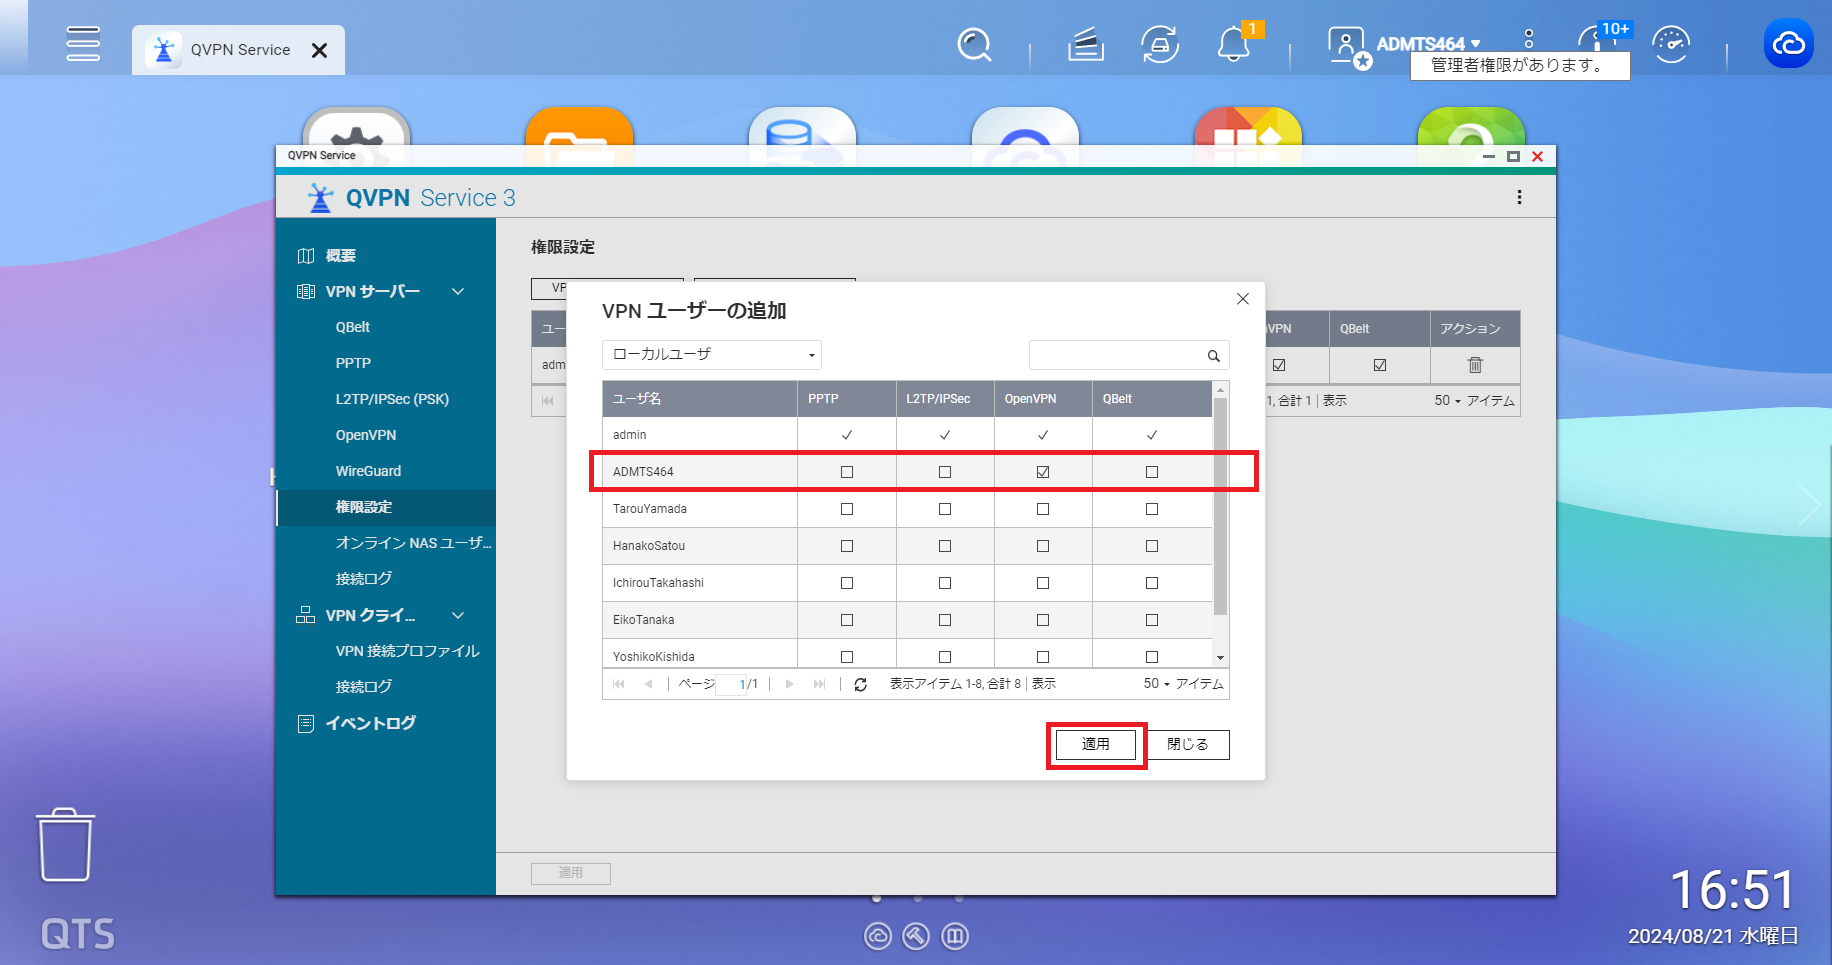
Task: Open the three-dot more options in top bar
Action: pyautogui.click(x=1528, y=39)
